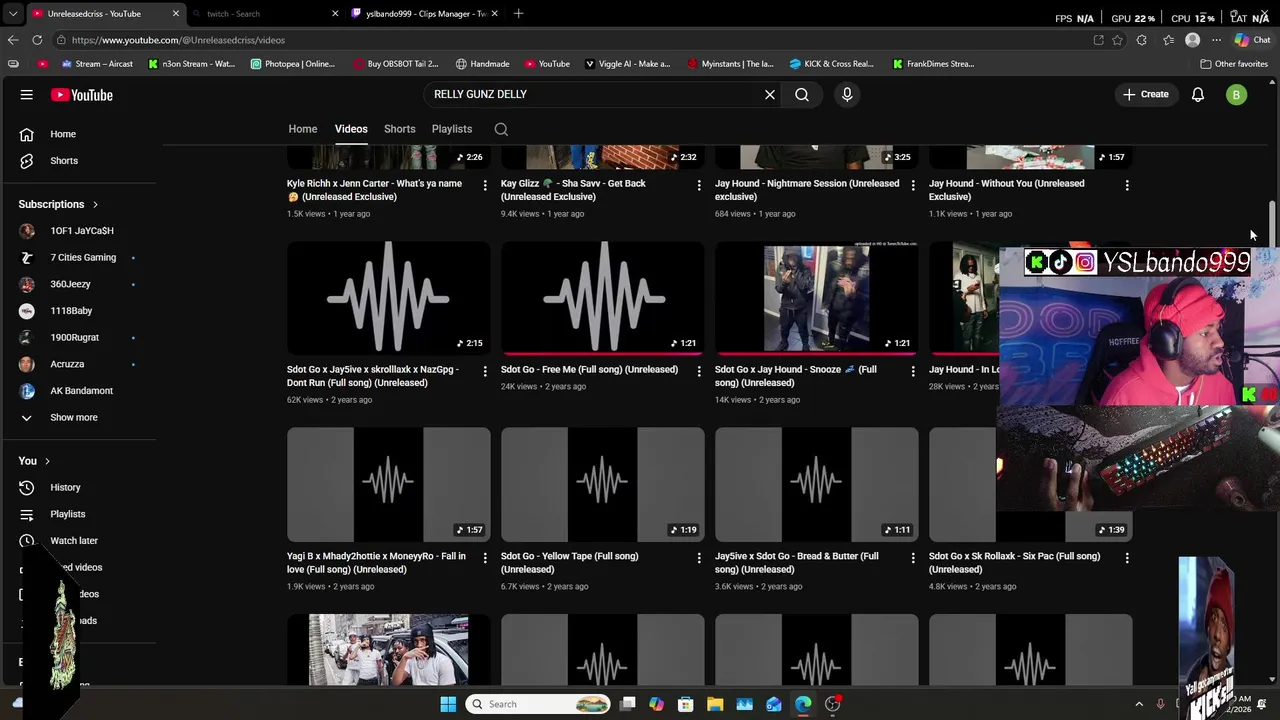Click the browser address bar URL
1280x720 pixels.
coord(178,40)
